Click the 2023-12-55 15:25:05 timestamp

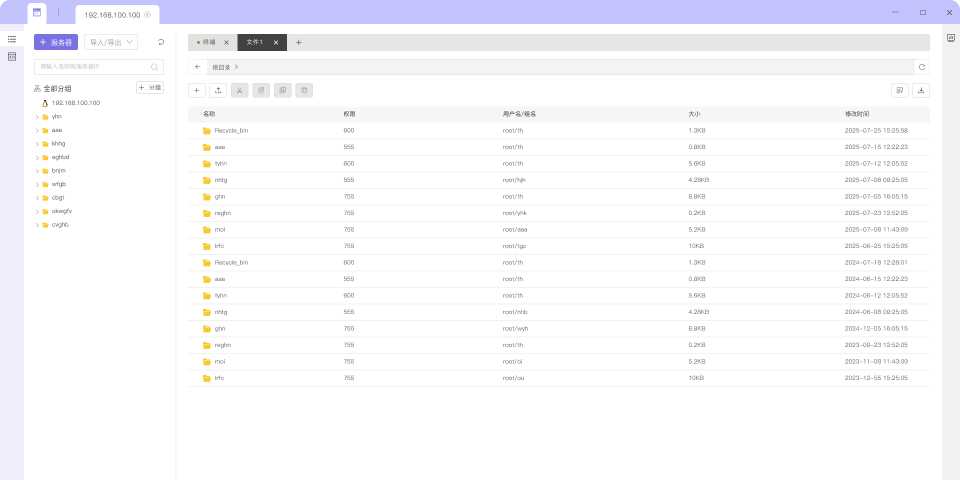876,378
